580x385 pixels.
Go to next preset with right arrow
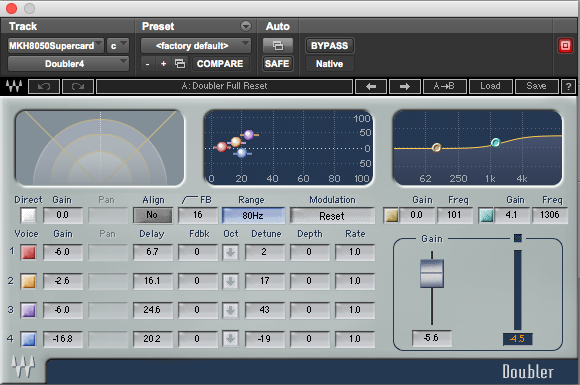tap(405, 87)
